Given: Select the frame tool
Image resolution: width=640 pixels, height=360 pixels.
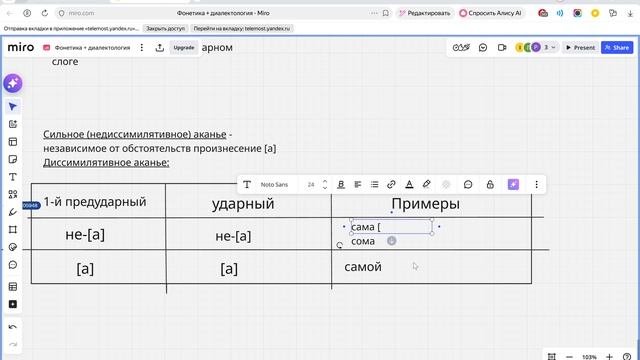Looking at the screenshot, I should tap(13, 229).
